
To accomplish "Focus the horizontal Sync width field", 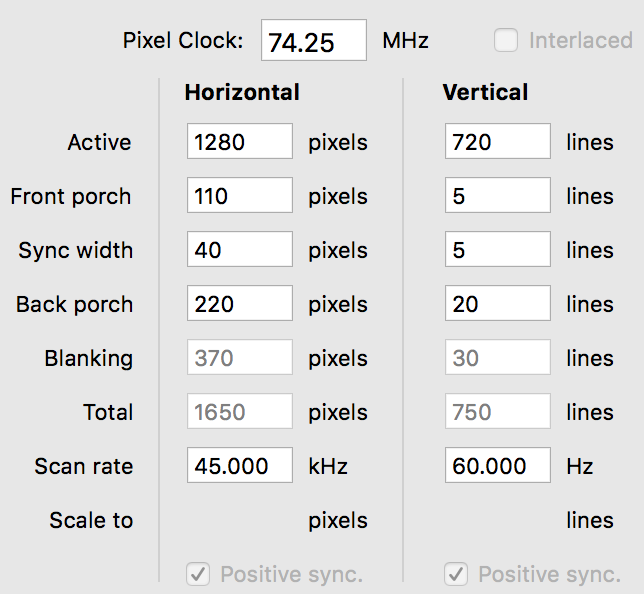I will tap(239, 250).
